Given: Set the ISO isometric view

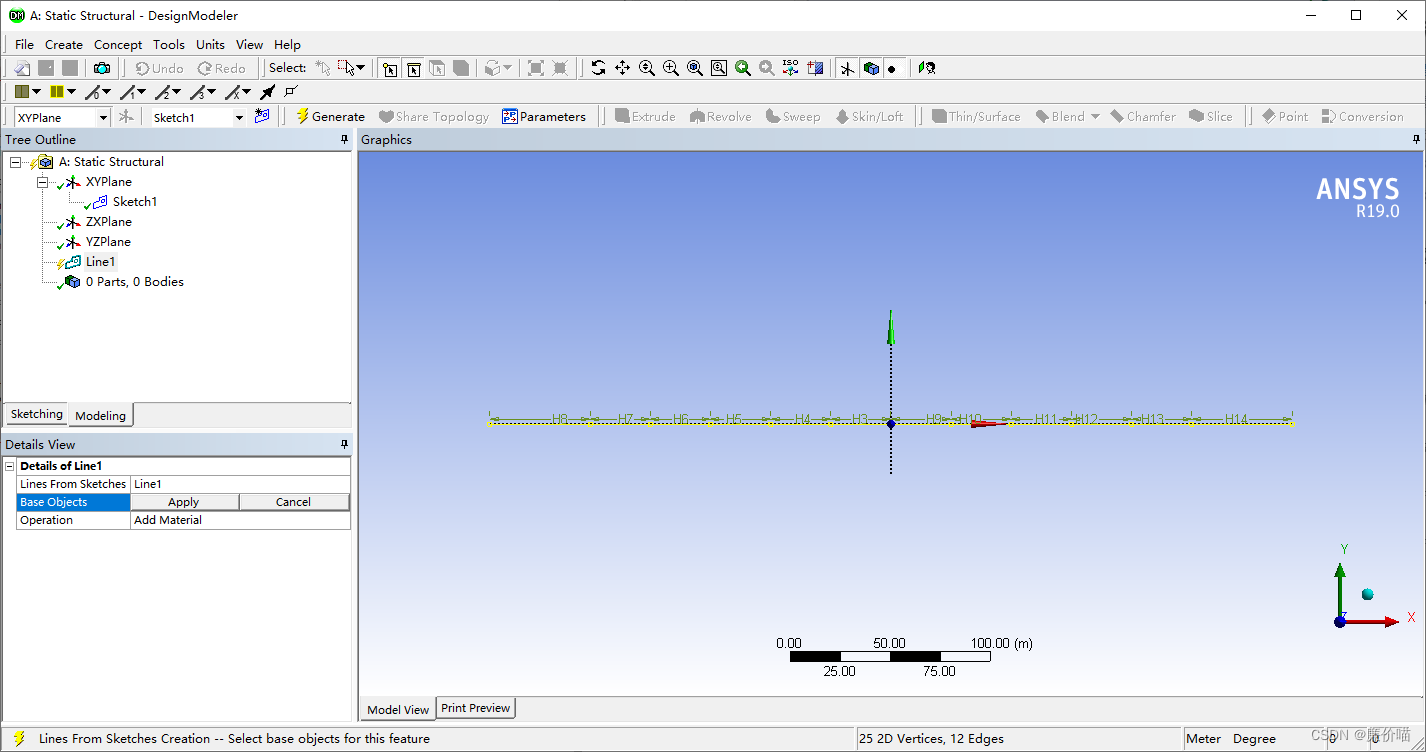Looking at the screenshot, I should (790, 68).
